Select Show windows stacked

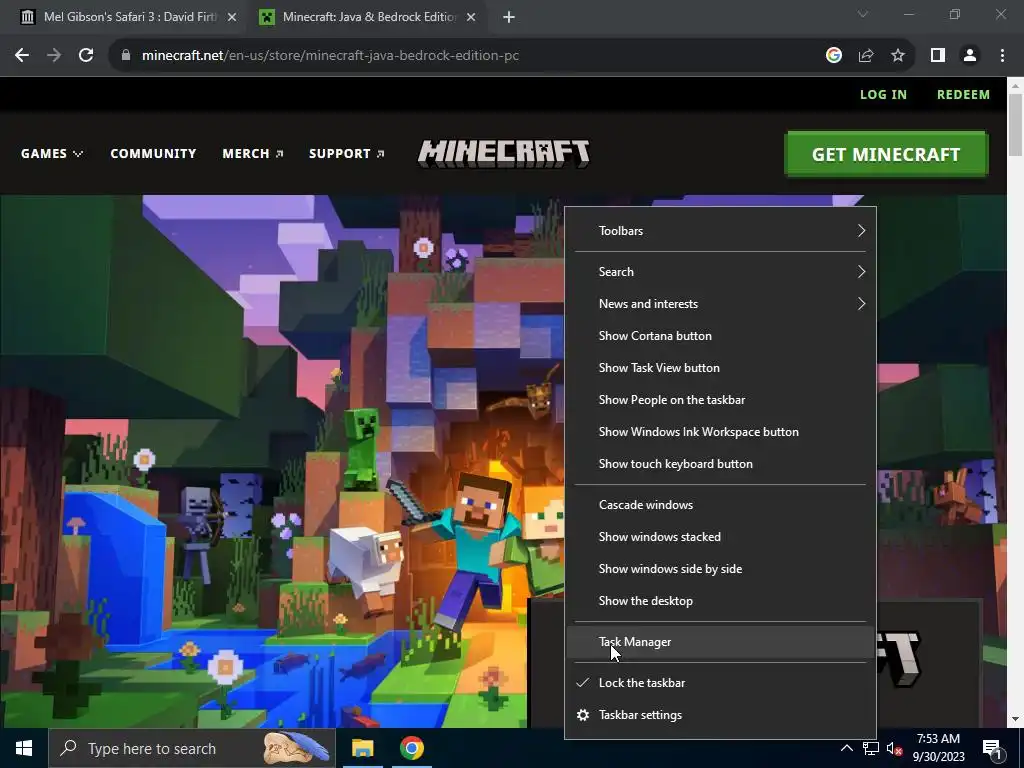tap(720, 537)
